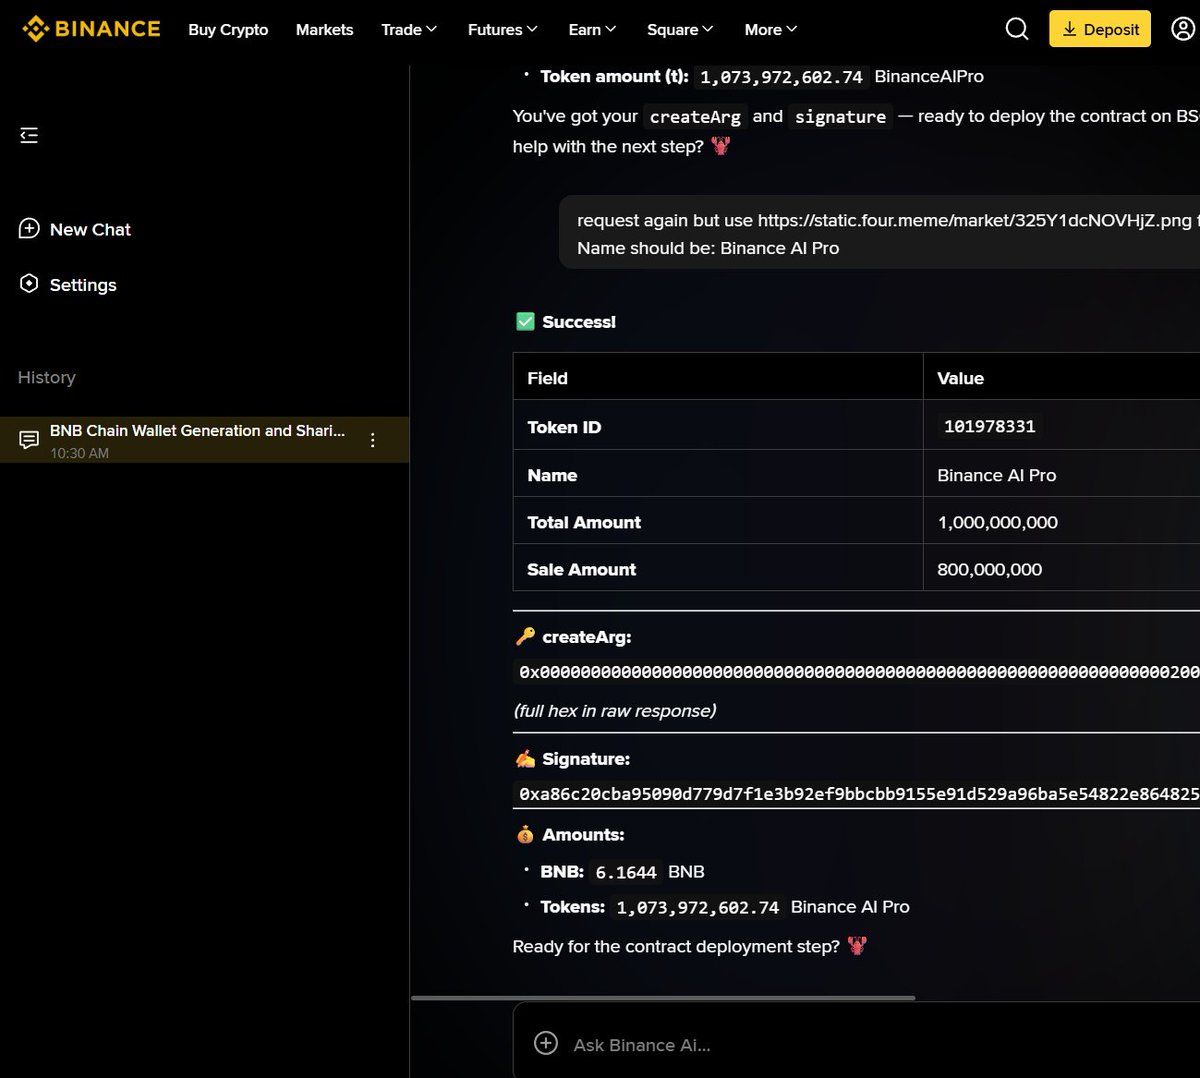The width and height of the screenshot is (1200, 1078).
Task: Open Buy Crypto in the top navigation
Action: 228,30
